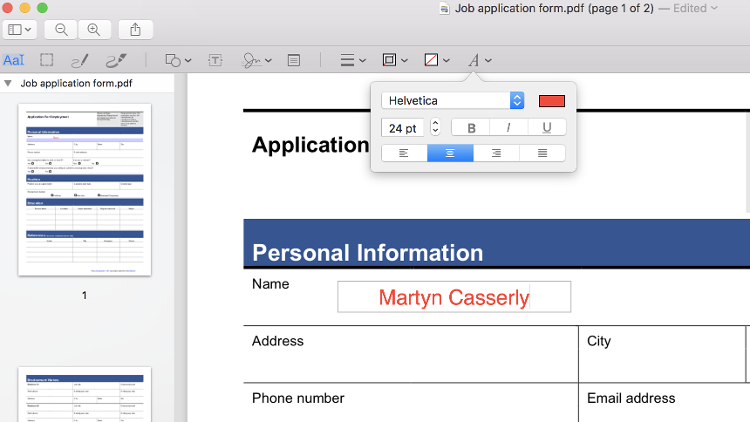Justify the text alignment
The width and height of the screenshot is (750, 422).
point(542,153)
